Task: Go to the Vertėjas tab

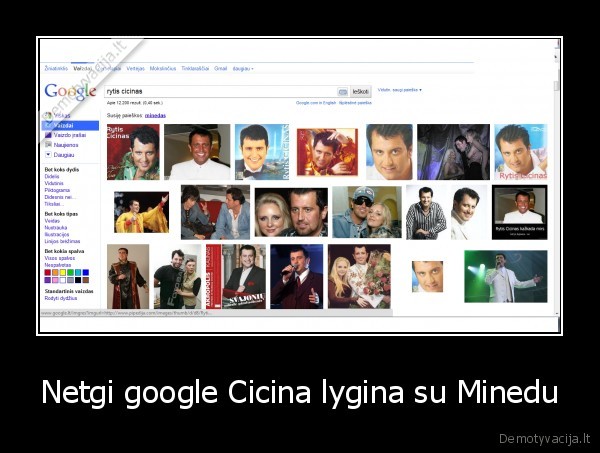Action: point(135,68)
